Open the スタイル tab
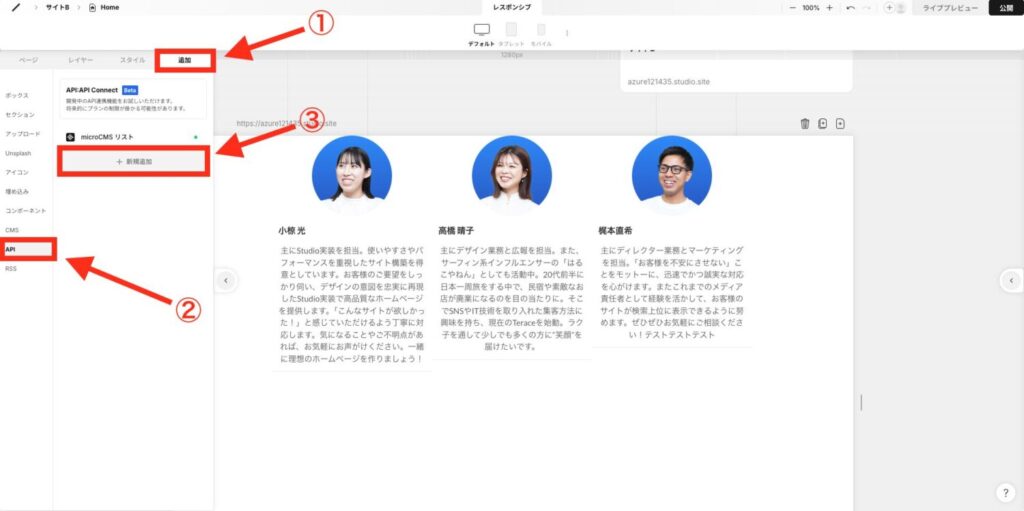The width and height of the screenshot is (1024, 511). coord(132,61)
